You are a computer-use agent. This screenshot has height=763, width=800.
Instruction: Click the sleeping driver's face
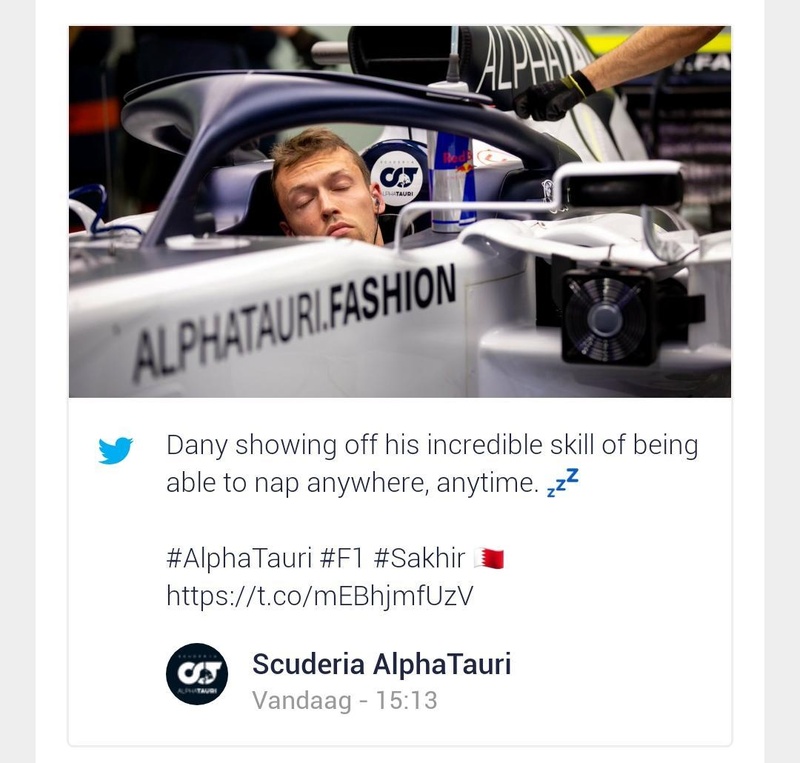[327, 194]
